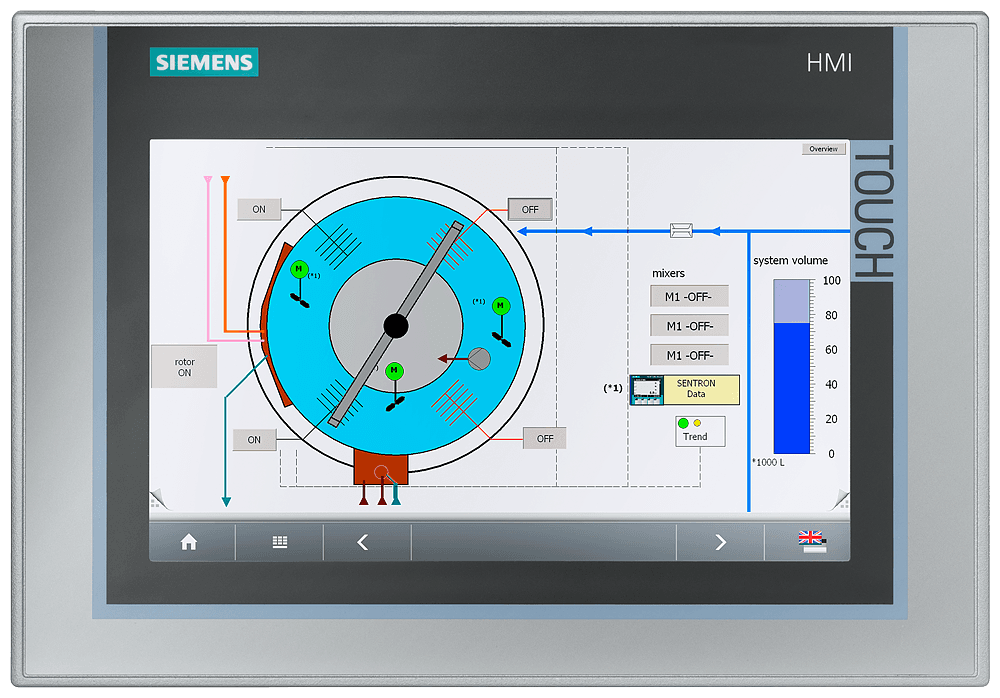Viewport: 1000px width, 698px height.
Task: Toggle the top-right OFF pipe valve
Action: [x=529, y=209]
